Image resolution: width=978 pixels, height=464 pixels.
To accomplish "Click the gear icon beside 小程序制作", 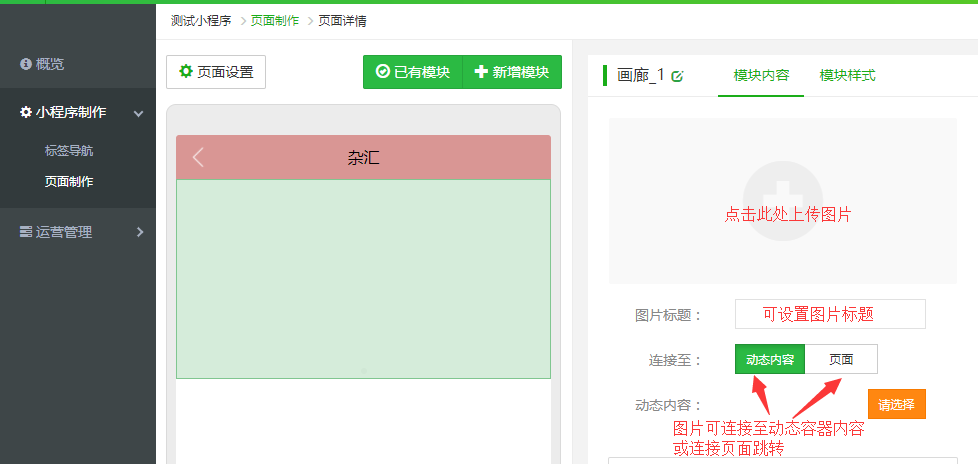I will (26, 112).
